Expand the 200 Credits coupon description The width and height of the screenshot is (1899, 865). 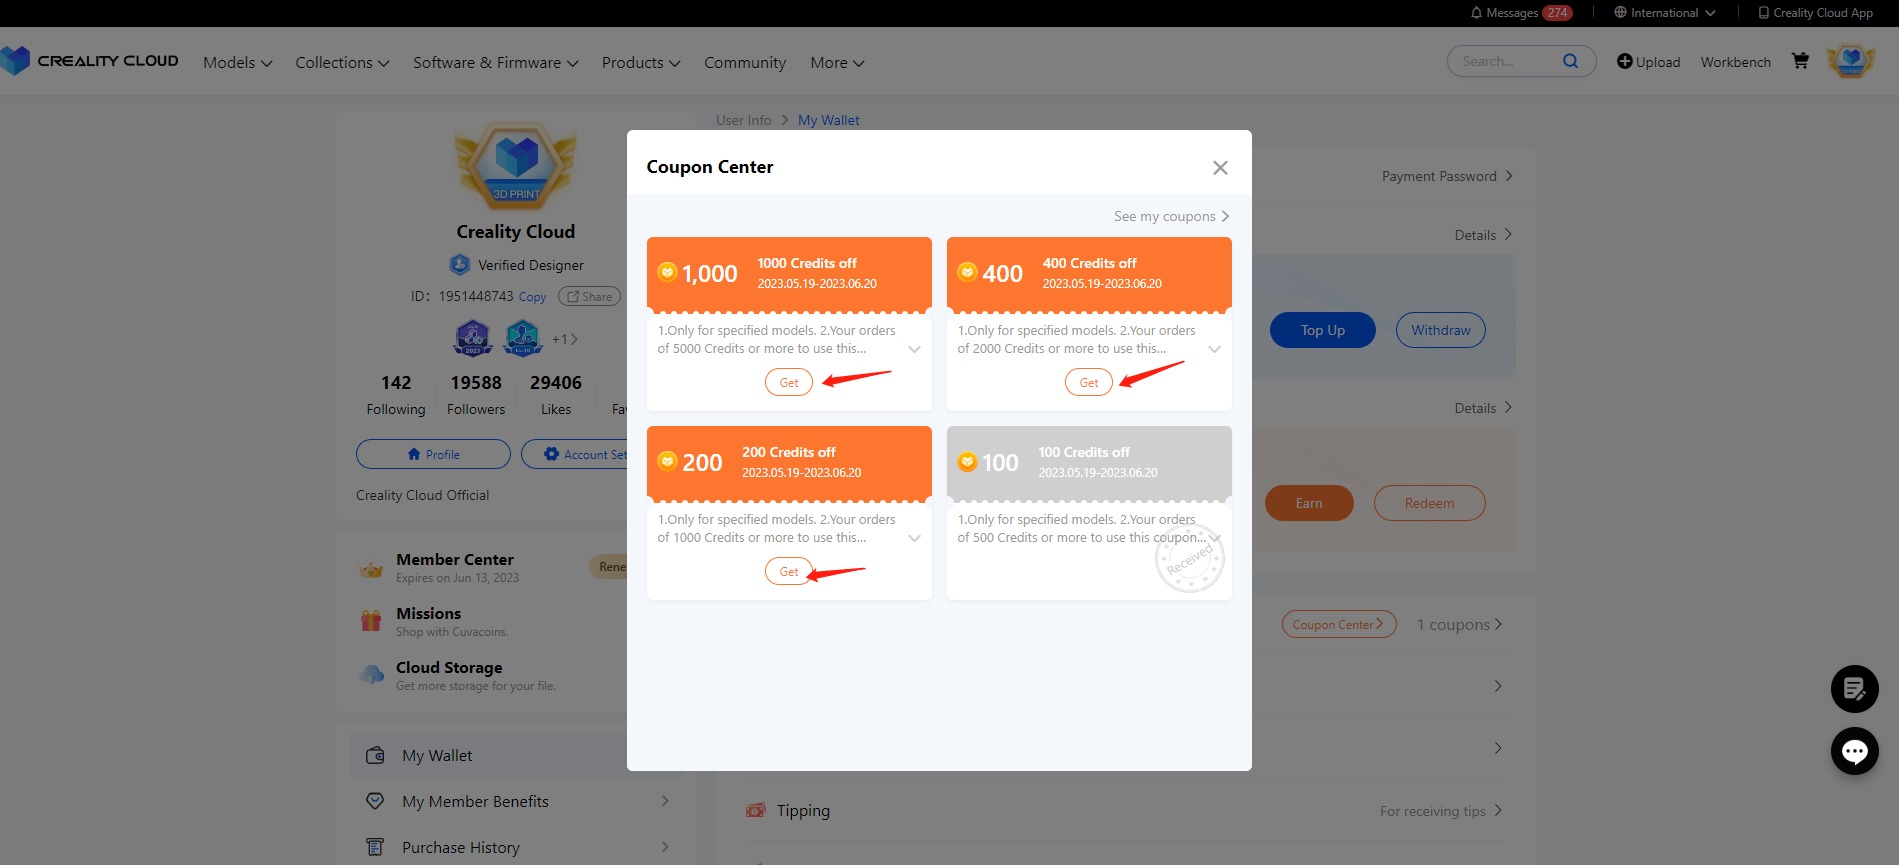tap(914, 538)
